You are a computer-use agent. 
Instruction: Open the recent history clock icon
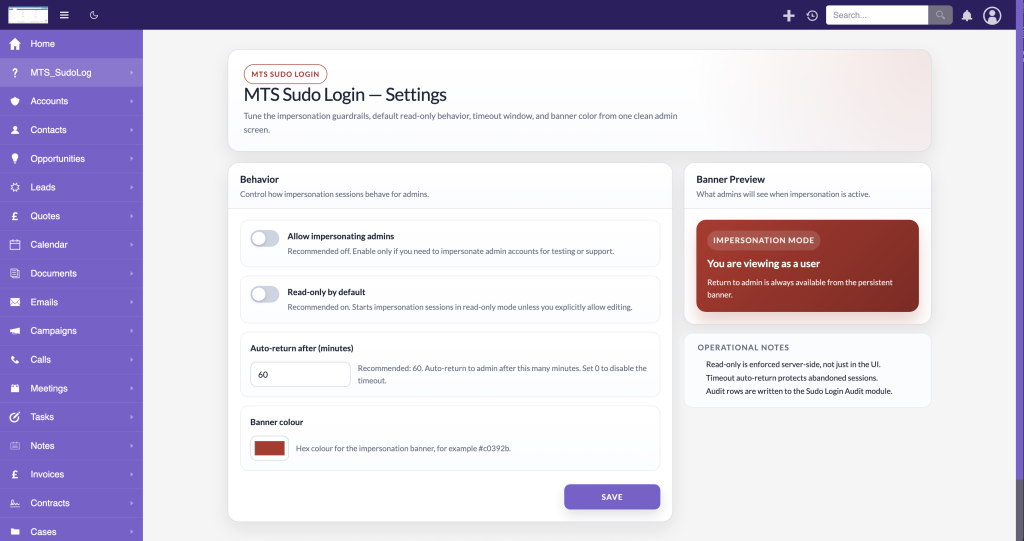coord(812,15)
